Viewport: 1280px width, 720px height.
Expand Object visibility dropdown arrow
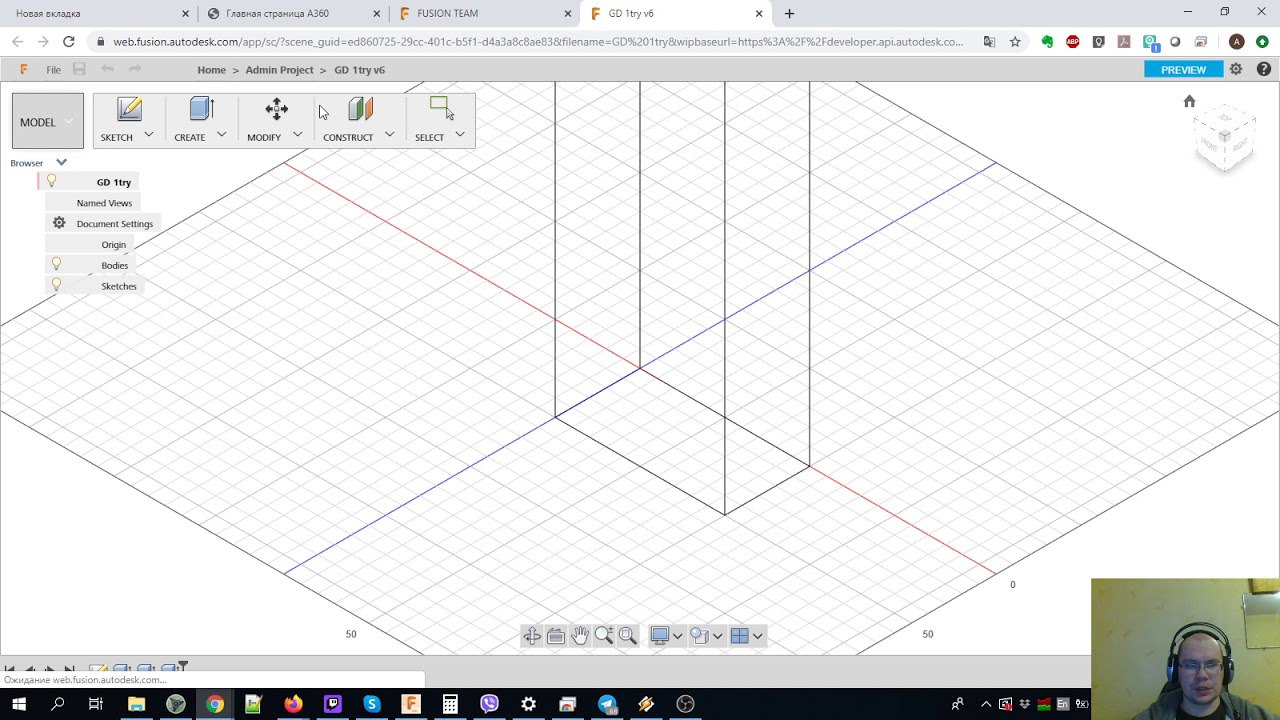[717, 636]
